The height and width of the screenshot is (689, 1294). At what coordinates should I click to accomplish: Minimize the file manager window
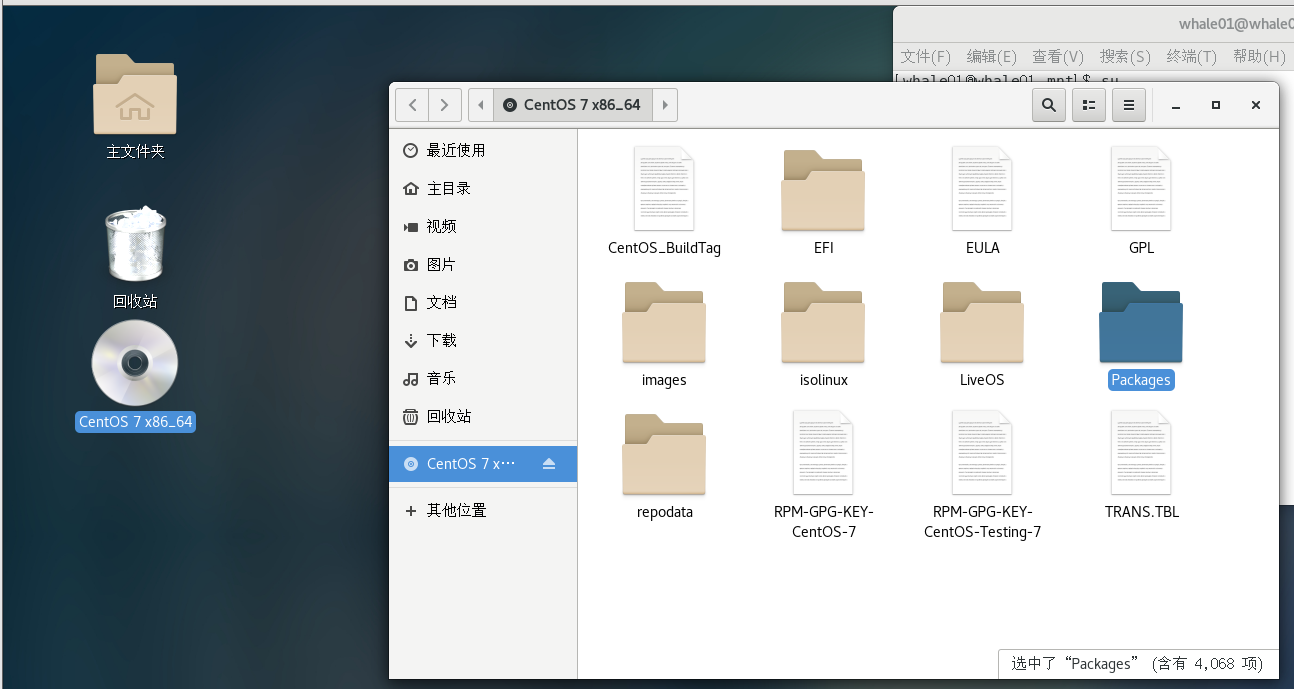coord(1177,105)
